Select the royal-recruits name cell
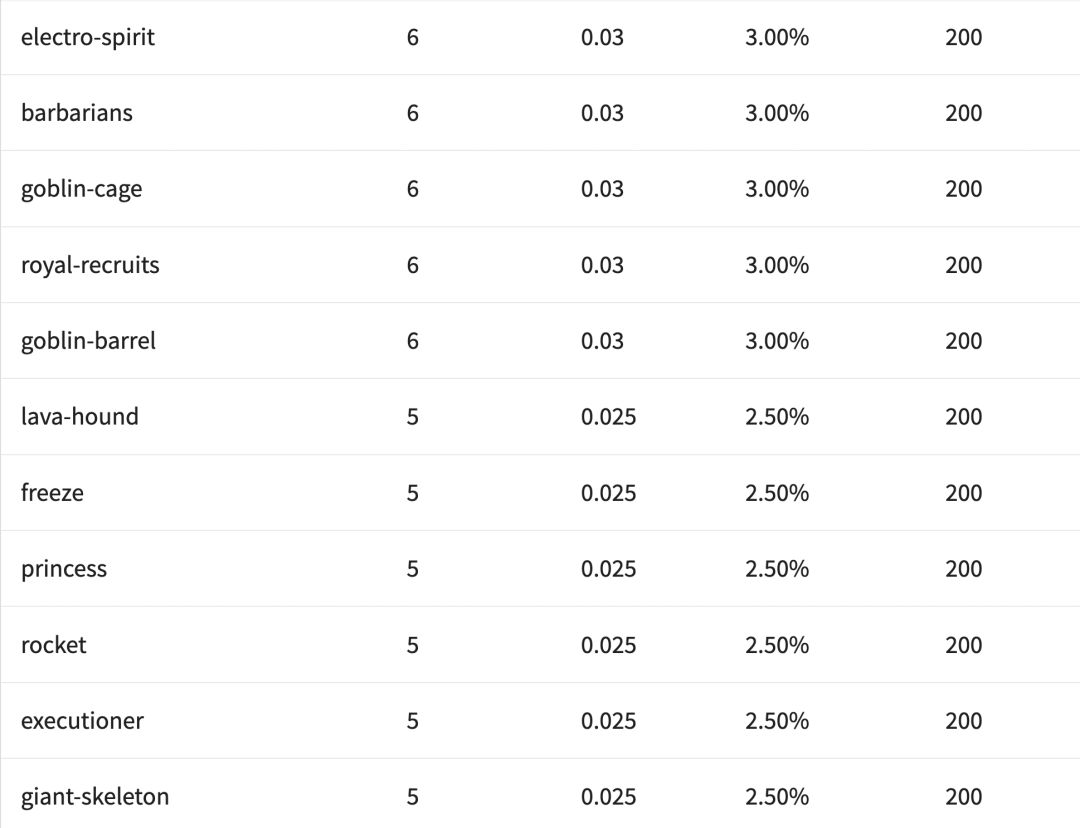This screenshot has width=1080, height=828. pyautogui.click(x=90, y=265)
